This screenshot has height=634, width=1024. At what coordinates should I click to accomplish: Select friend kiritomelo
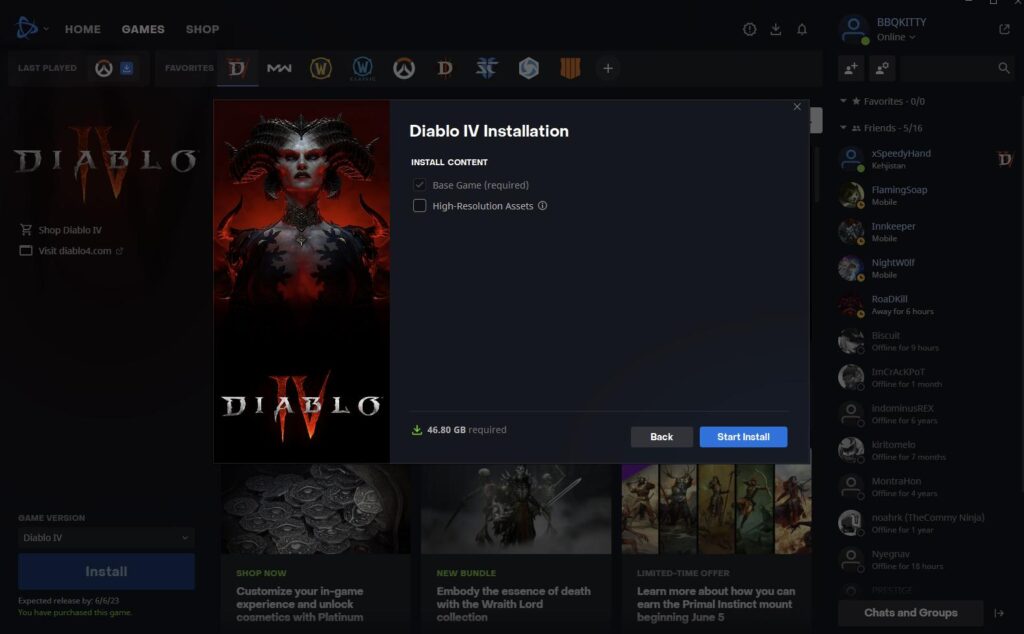pyautogui.click(x=924, y=451)
